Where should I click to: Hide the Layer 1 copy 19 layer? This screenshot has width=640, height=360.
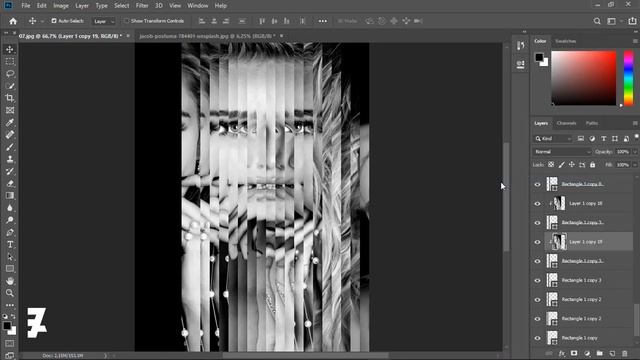[x=537, y=242]
